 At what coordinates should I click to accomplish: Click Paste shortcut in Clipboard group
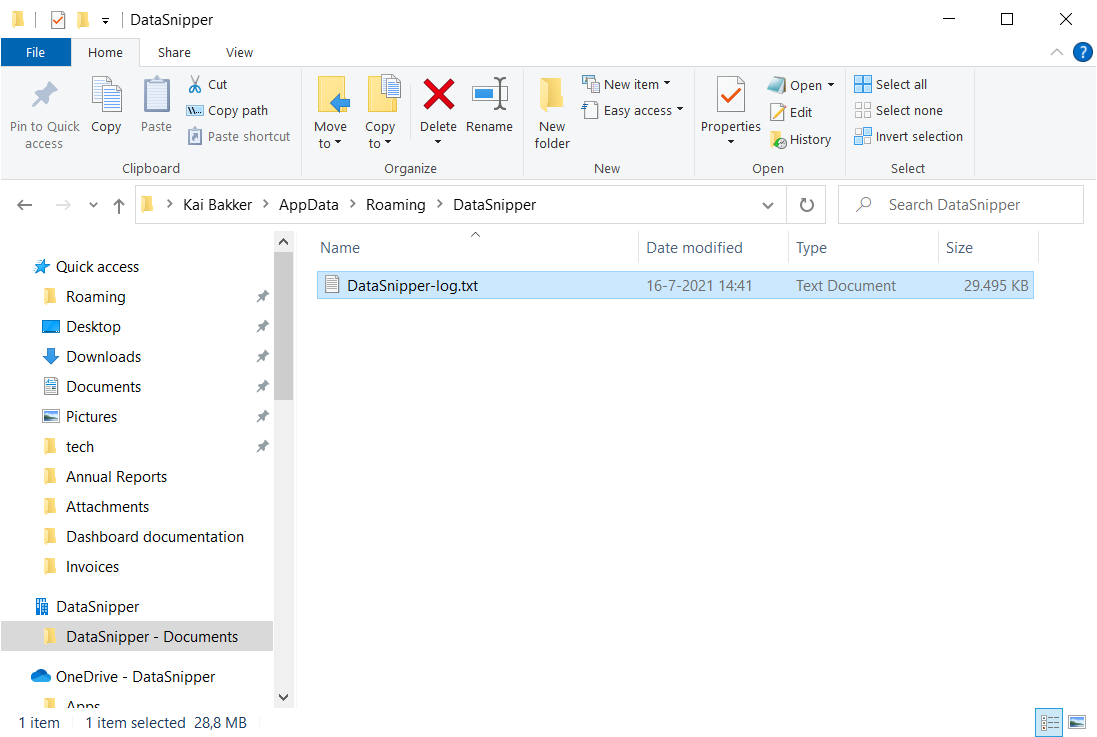(x=239, y=136)
